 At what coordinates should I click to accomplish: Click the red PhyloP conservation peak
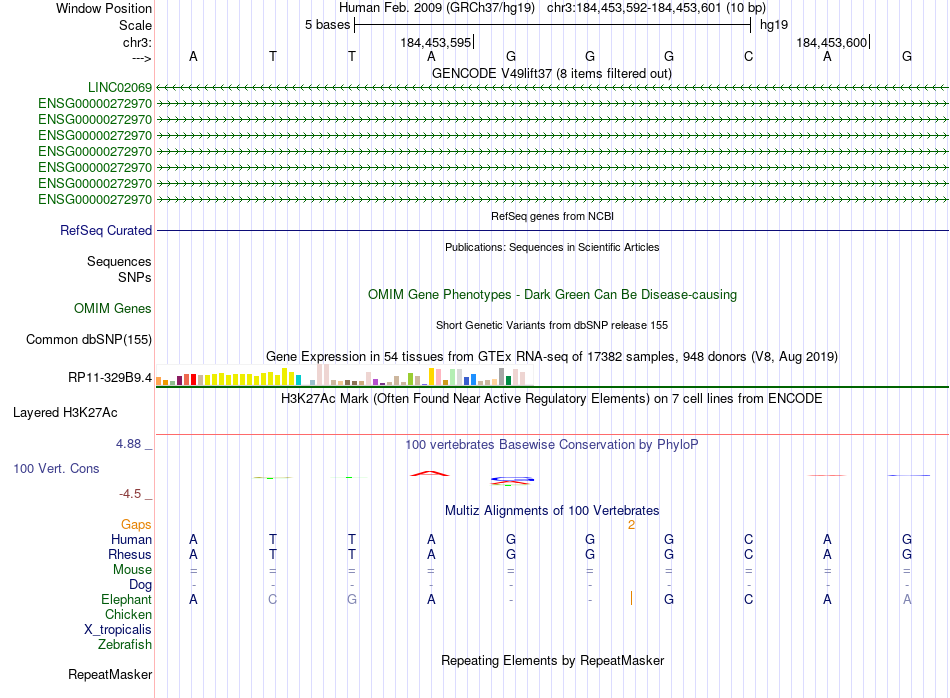pyautogui.click(x=430, y=473)
